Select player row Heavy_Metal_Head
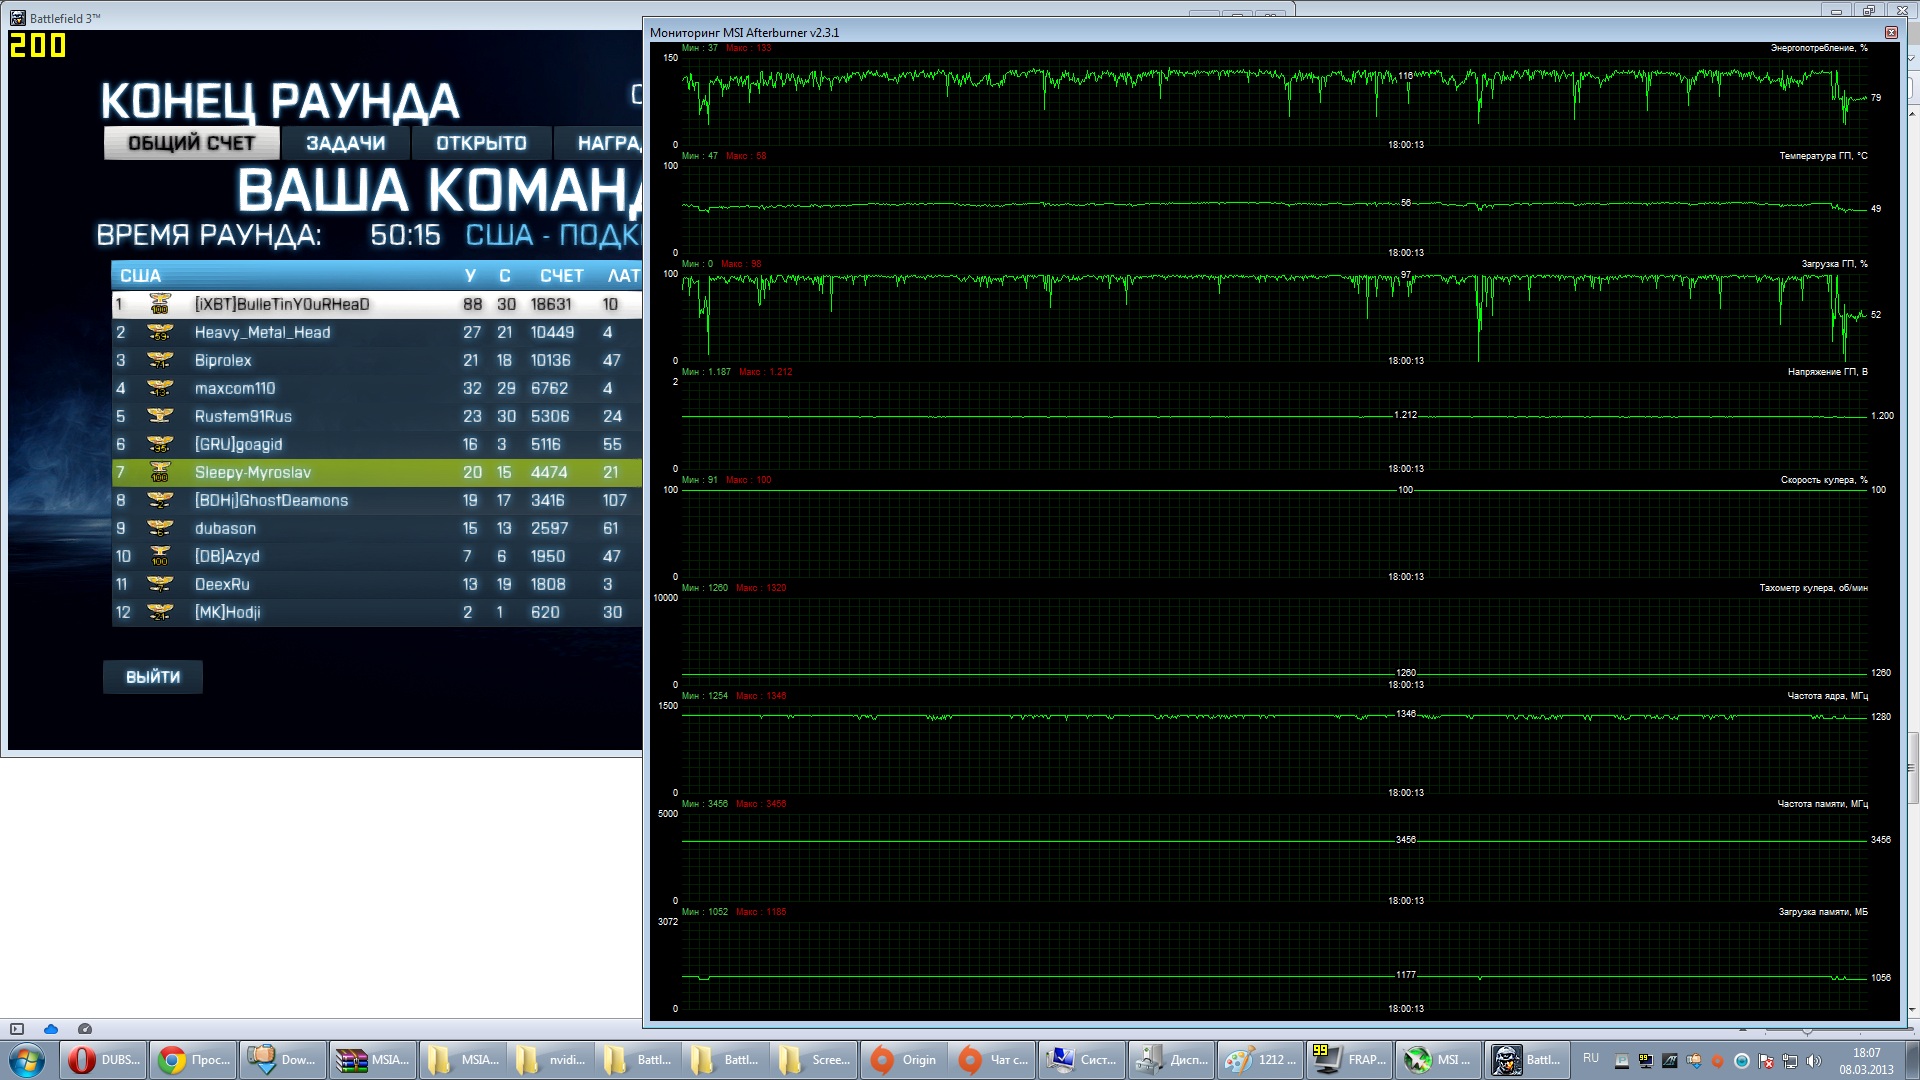The height and width of the screenshot is (1080, 1920). point(377,332)
